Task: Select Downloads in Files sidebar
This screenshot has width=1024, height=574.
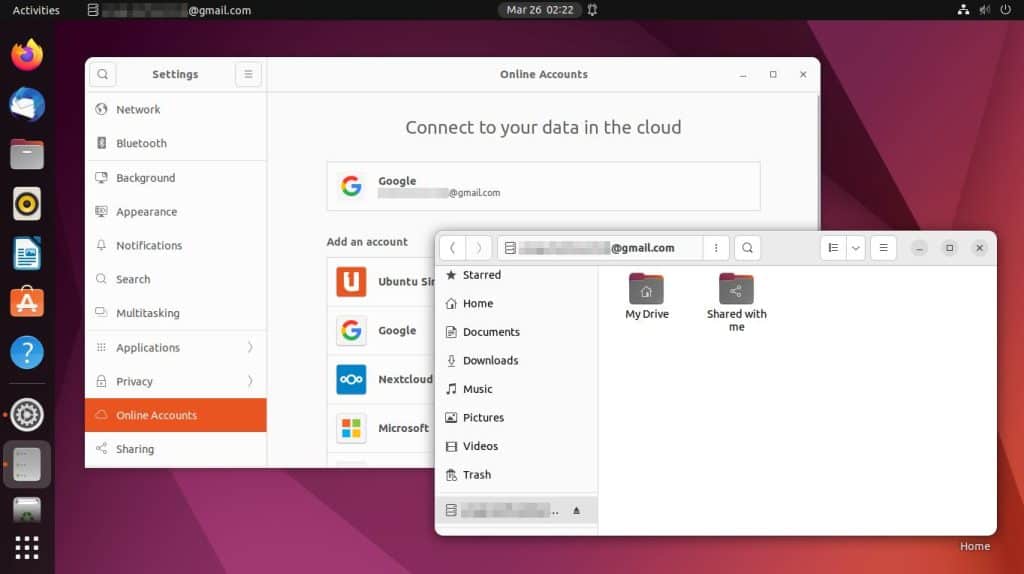Action: (x=490, y=360)
